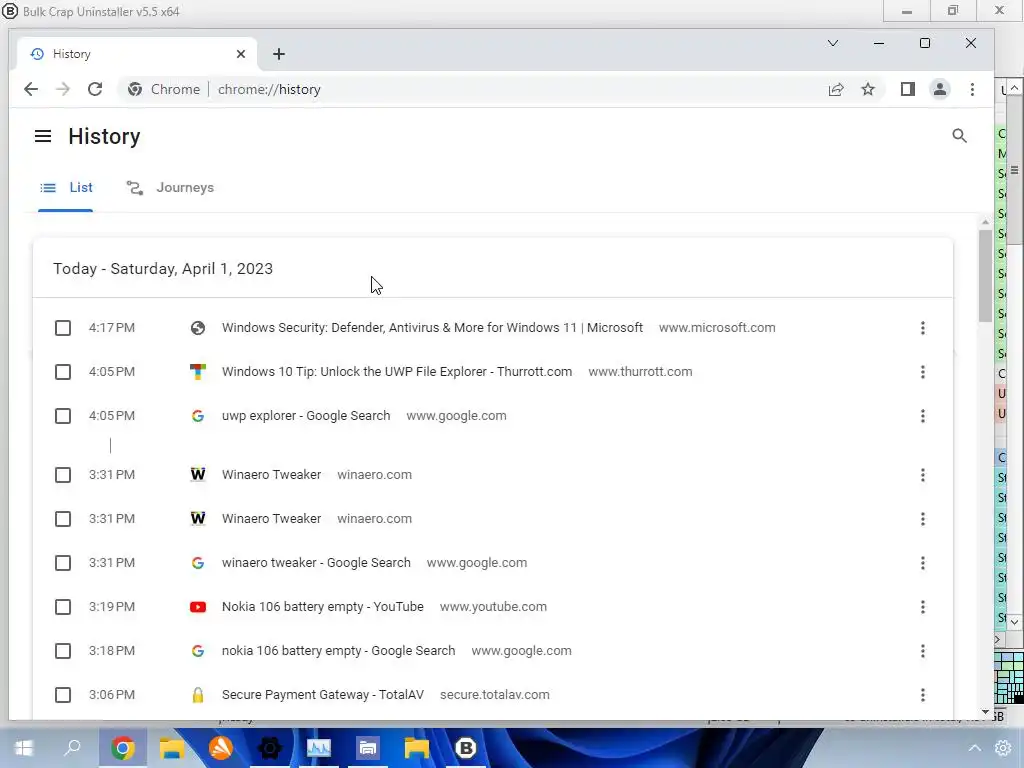Open a new tab with the plus button
The width and height of the screenshot is (1024, 768).
point(279,54)
